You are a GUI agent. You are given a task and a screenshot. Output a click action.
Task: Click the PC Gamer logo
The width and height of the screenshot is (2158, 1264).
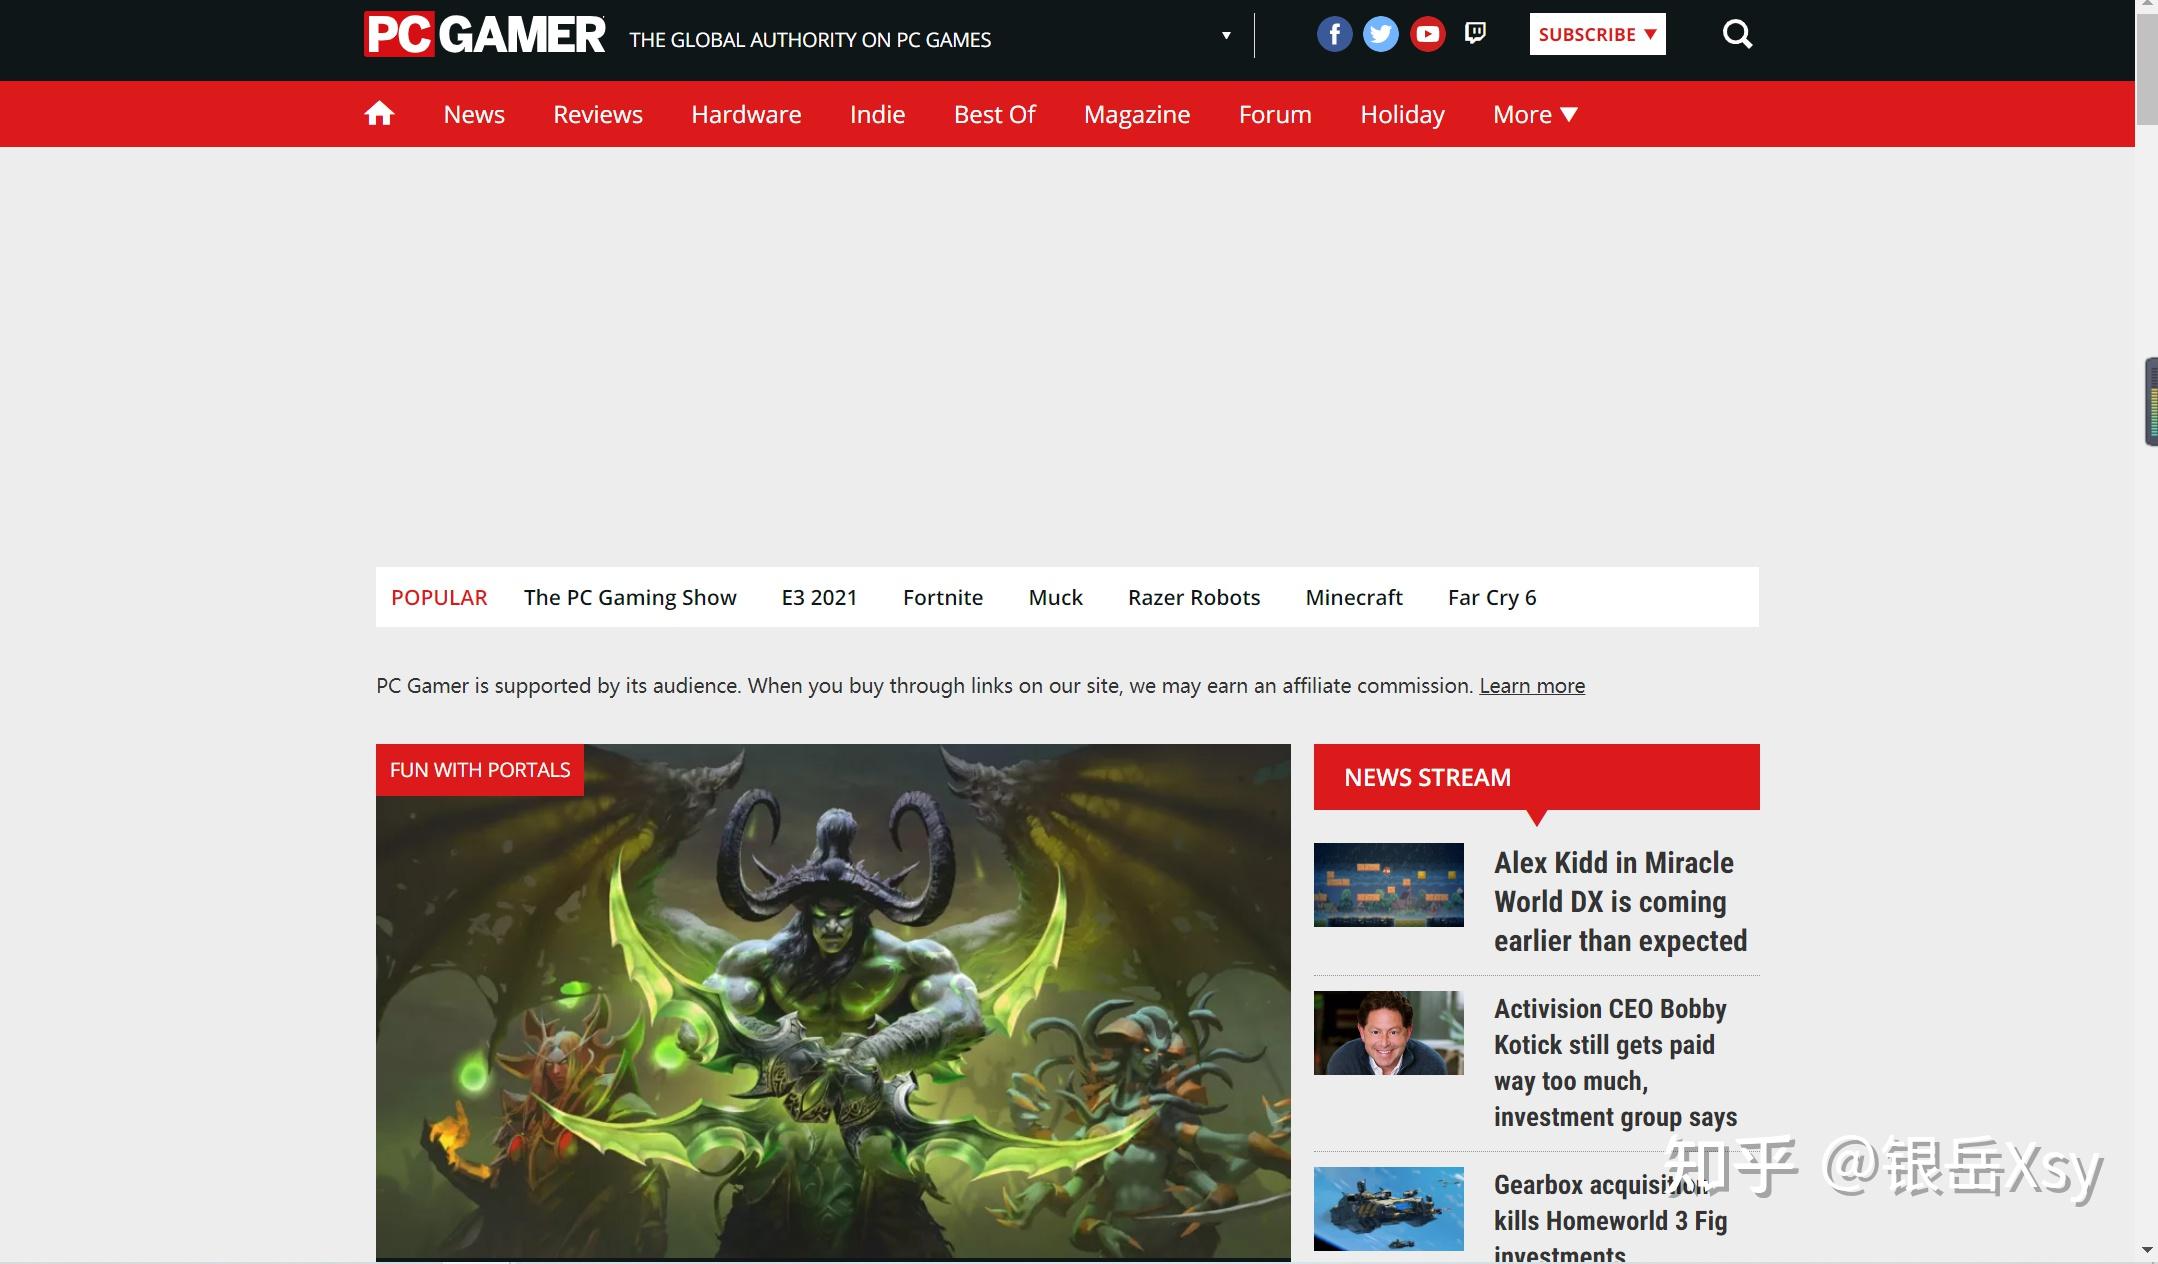(485, 35)
